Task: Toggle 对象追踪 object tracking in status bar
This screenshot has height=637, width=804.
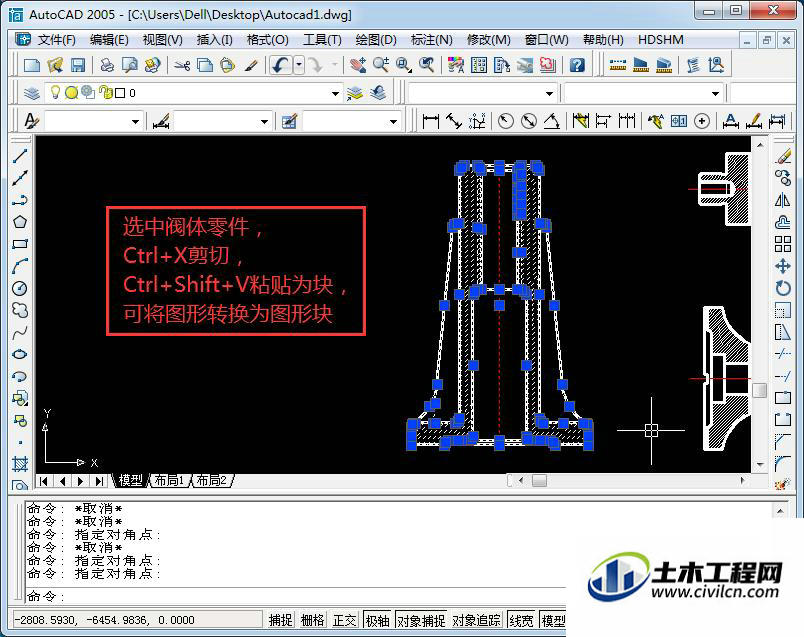Action: pos(476,620)
